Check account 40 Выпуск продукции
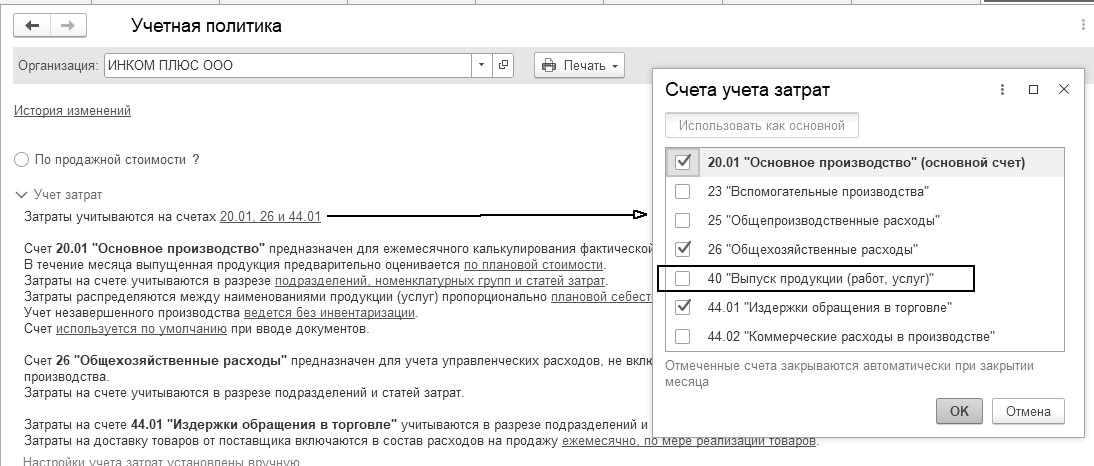The image size is (1094, 466). (x=683, y=278)
